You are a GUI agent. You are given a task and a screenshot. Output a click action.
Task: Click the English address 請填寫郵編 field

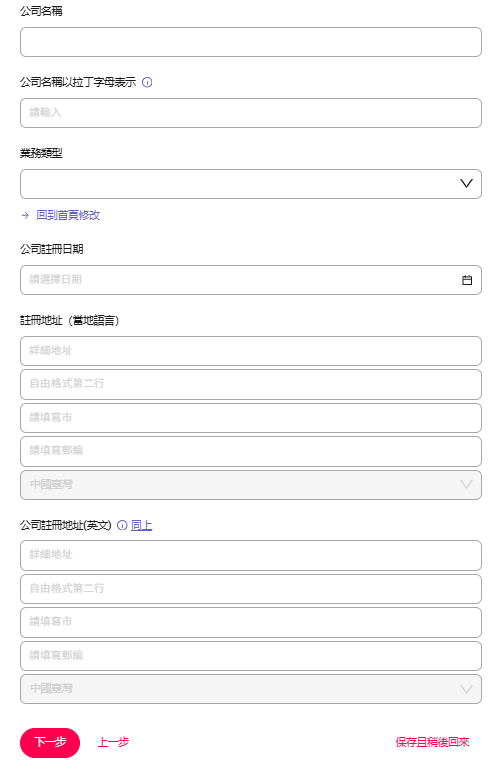click(x=251, y=656)
